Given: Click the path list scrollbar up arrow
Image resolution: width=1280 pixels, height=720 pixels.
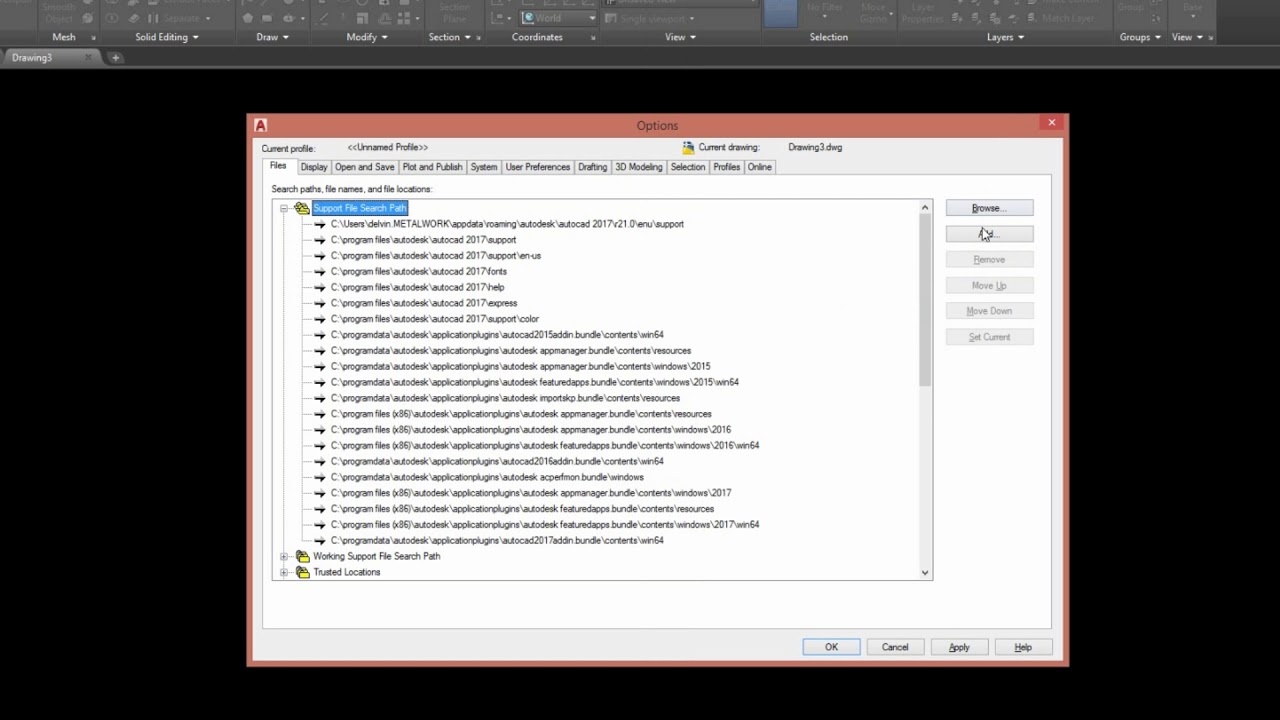Looking at the screenshot, I should point(925,208).
